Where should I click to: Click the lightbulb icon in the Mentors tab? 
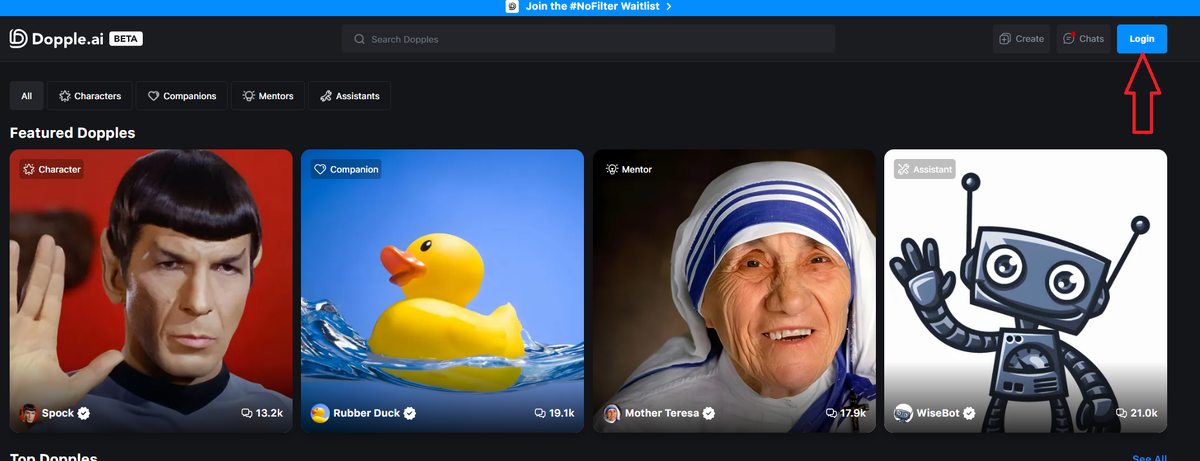coord(248,96)
